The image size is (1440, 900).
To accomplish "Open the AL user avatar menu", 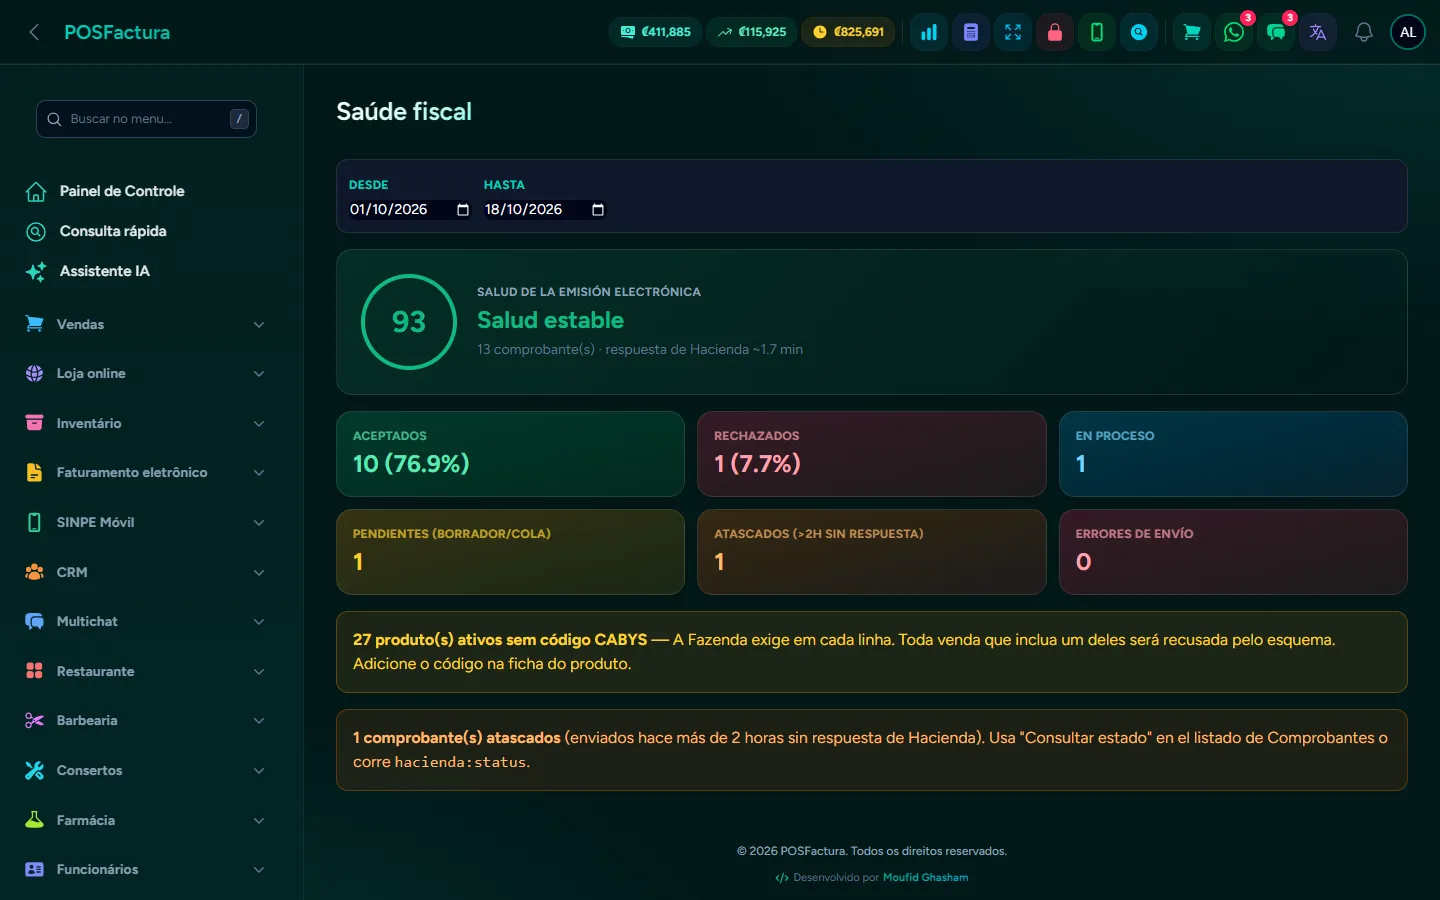I will click(1408, 32).
